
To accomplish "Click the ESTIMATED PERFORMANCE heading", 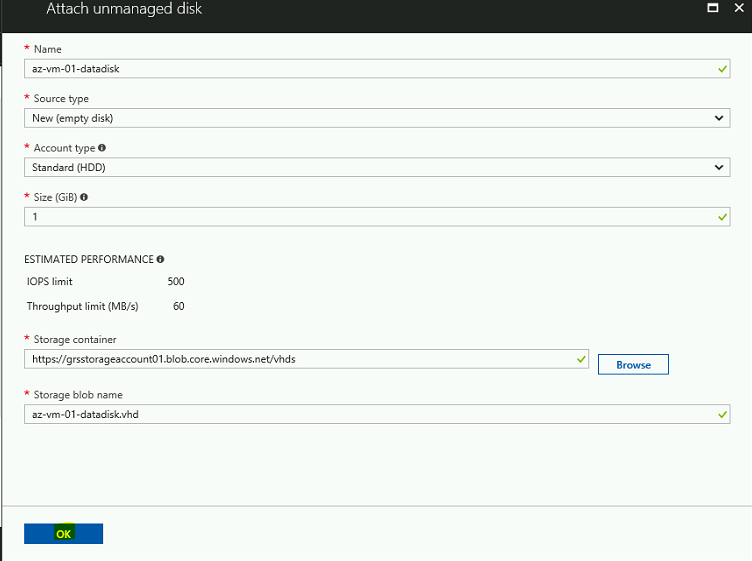I will [x=89, y=259].
